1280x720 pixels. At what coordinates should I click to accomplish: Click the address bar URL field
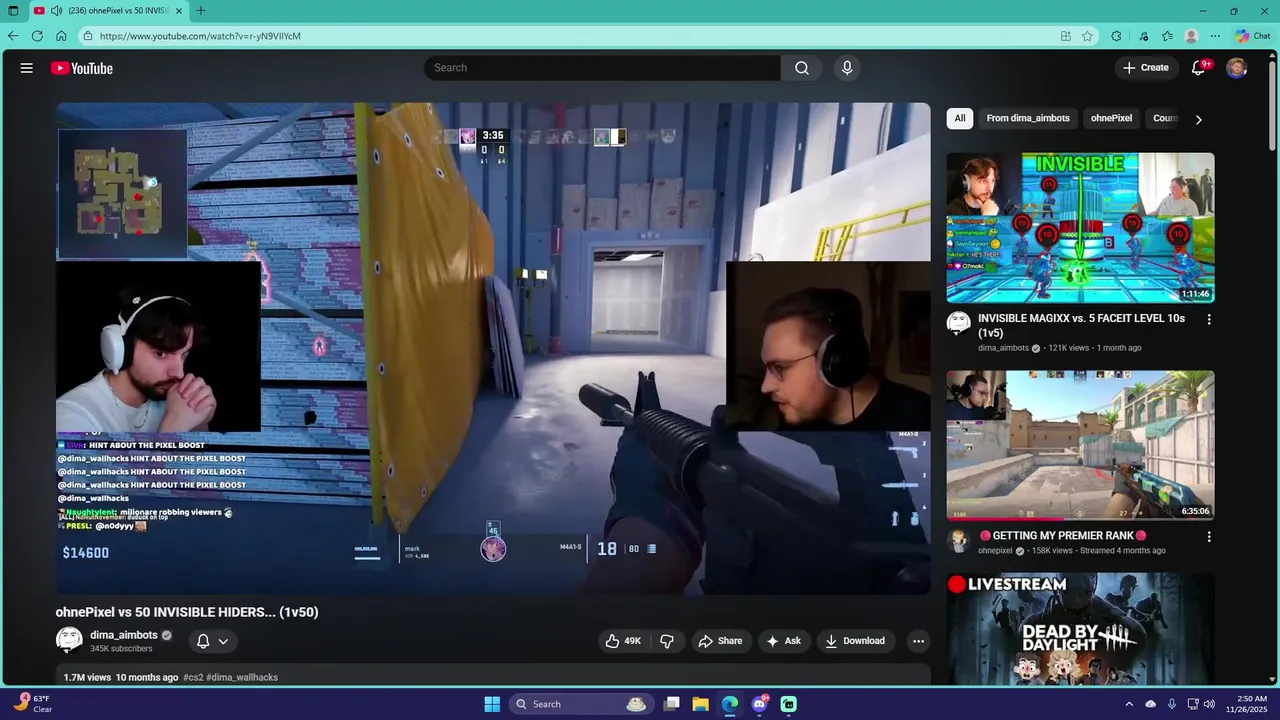coord(570,36)
